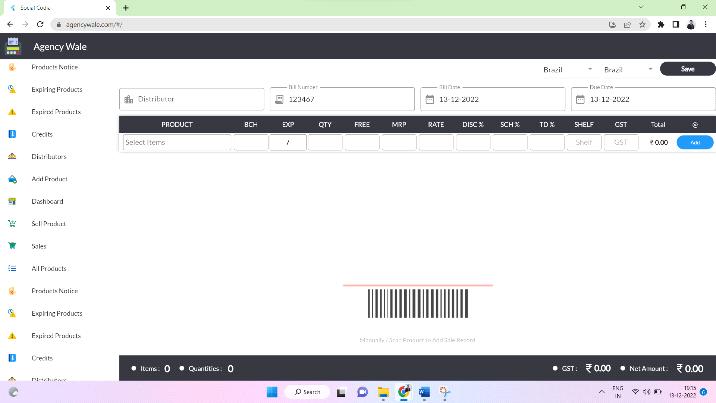
Task: Open the Add Product sidebar icon
Action: pyautogui.click(x=12, y=179)
